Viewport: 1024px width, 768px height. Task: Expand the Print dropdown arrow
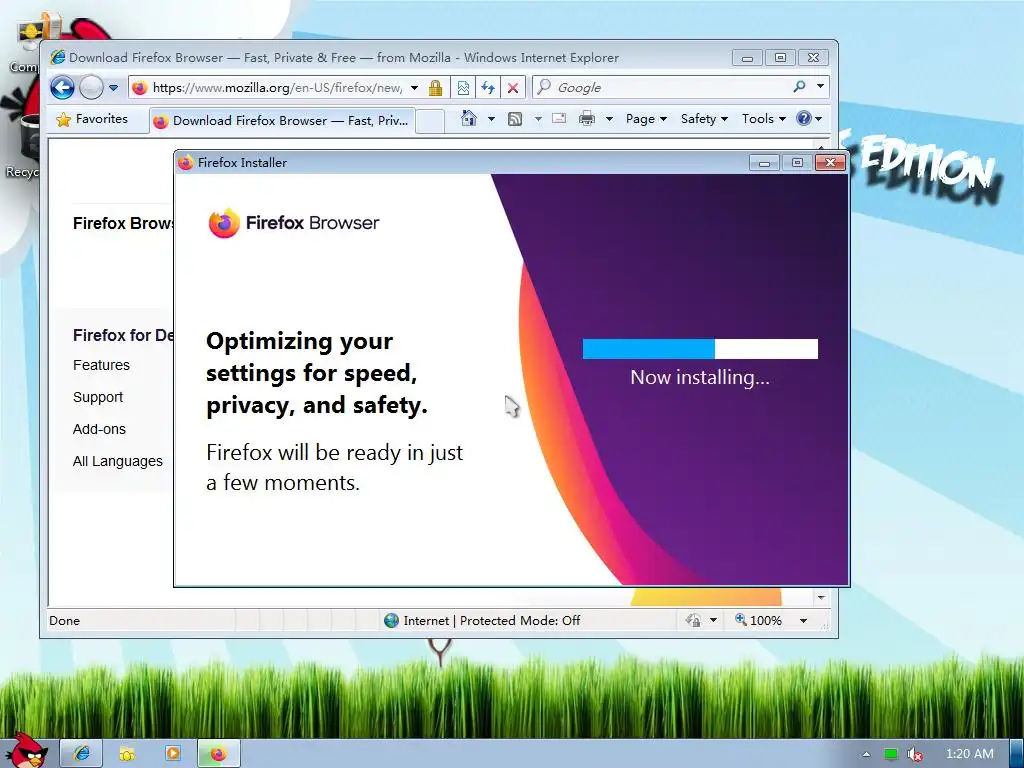[x=609, y=119]
